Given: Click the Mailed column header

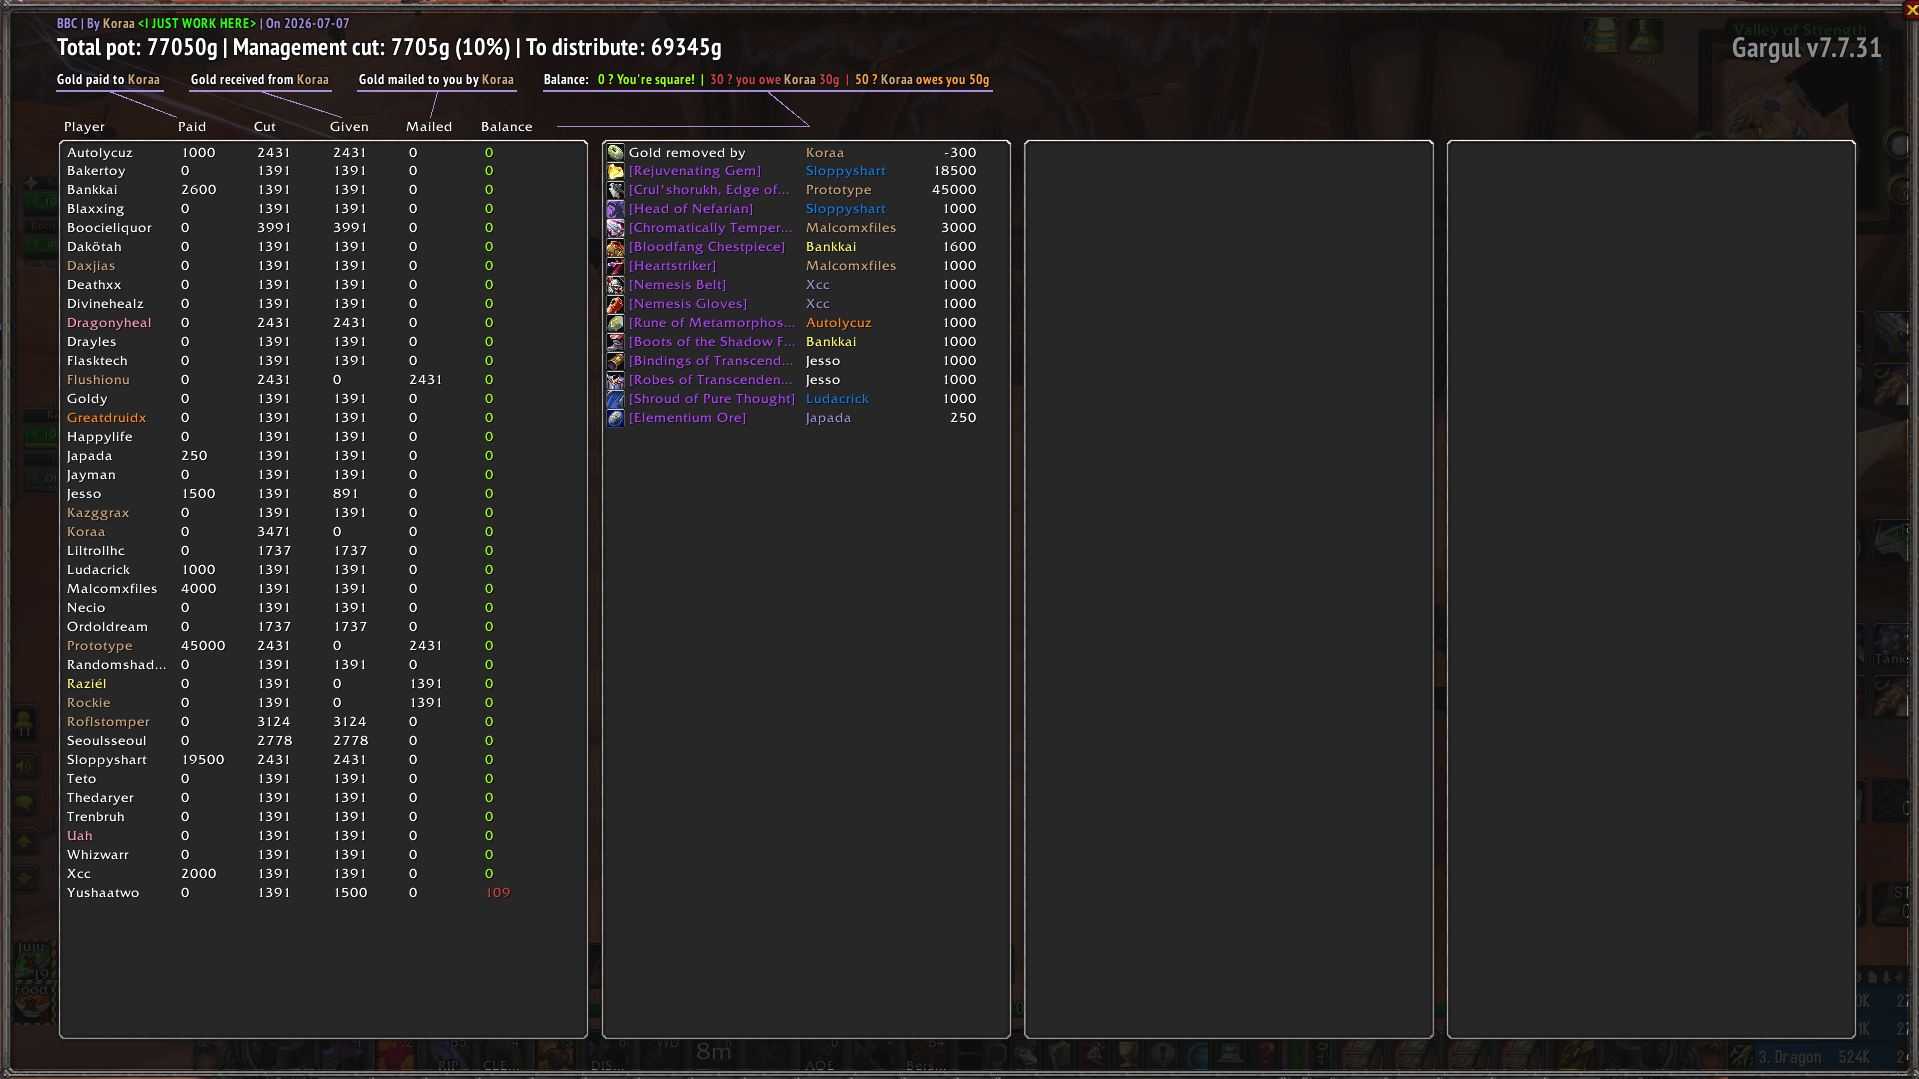Looking at the screenshot, I should point(429,127).
